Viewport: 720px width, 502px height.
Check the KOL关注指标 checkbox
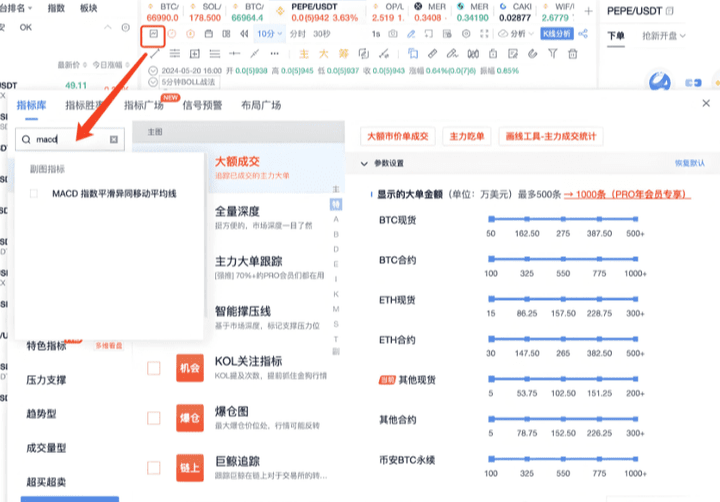tap(153, 368)
